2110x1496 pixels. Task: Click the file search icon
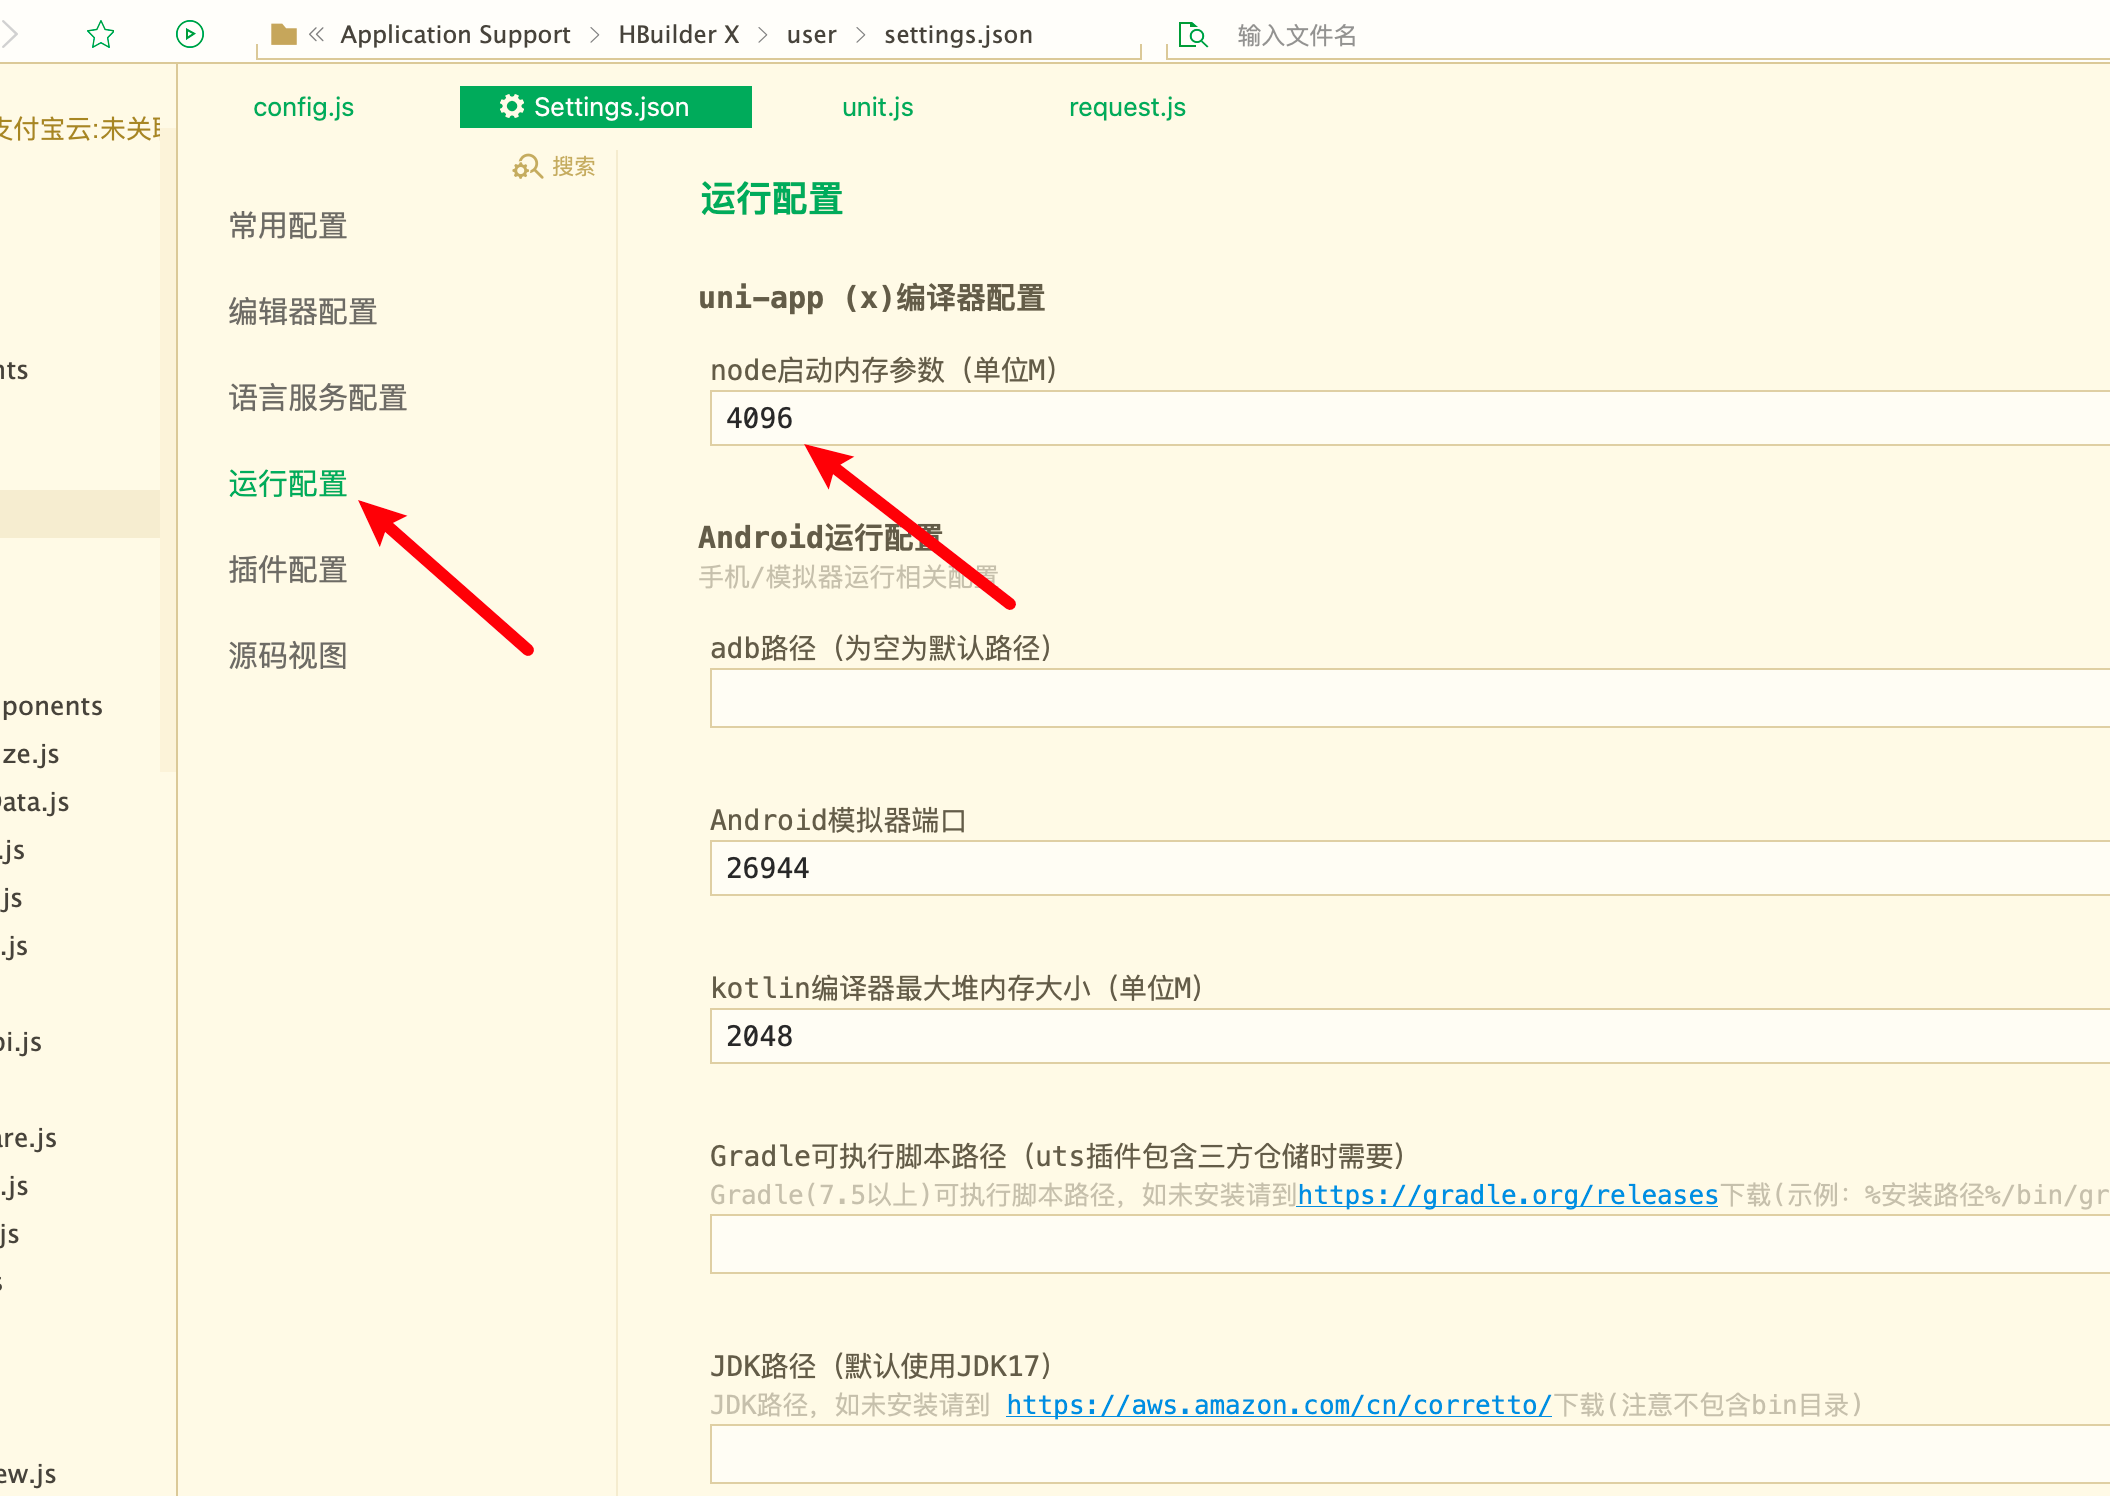click(x=1192, y=35)
